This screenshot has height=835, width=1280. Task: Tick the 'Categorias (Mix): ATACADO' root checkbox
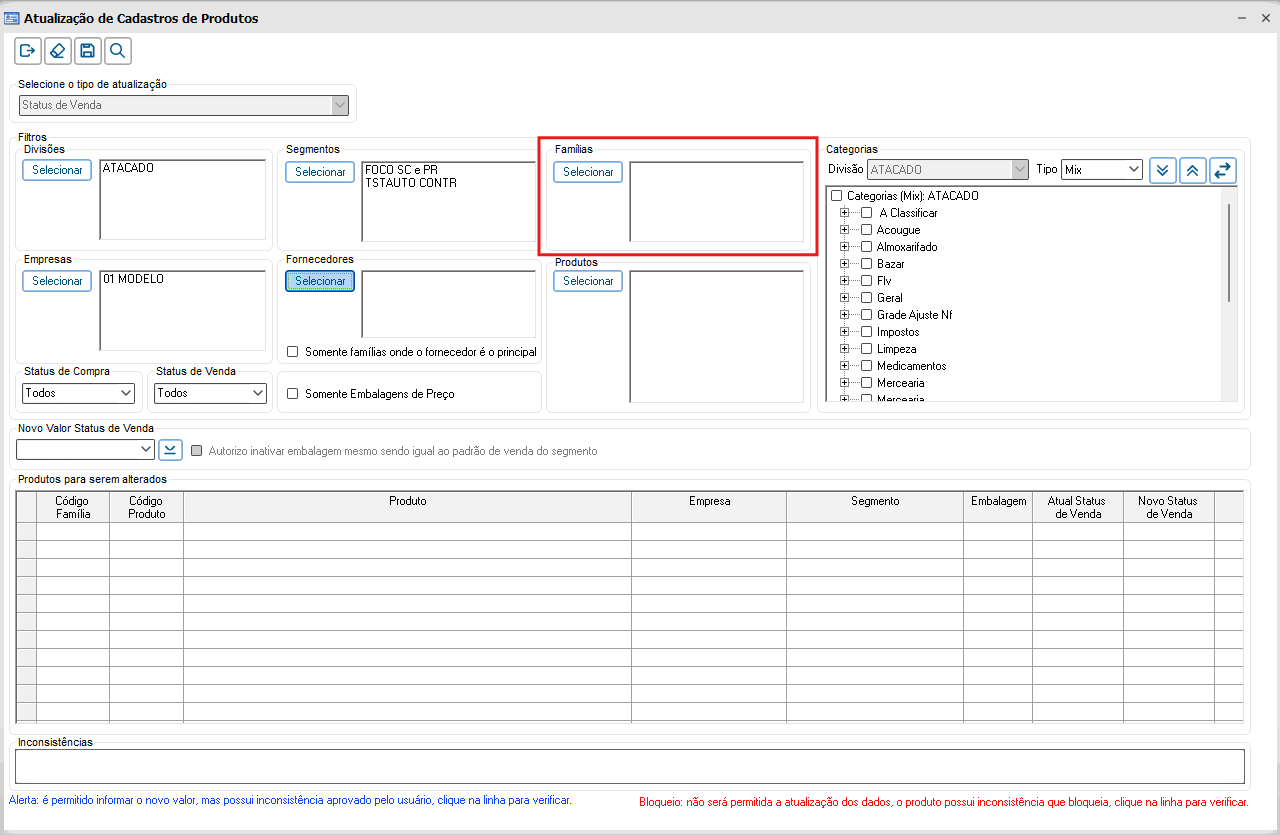(x=837, y=196)
